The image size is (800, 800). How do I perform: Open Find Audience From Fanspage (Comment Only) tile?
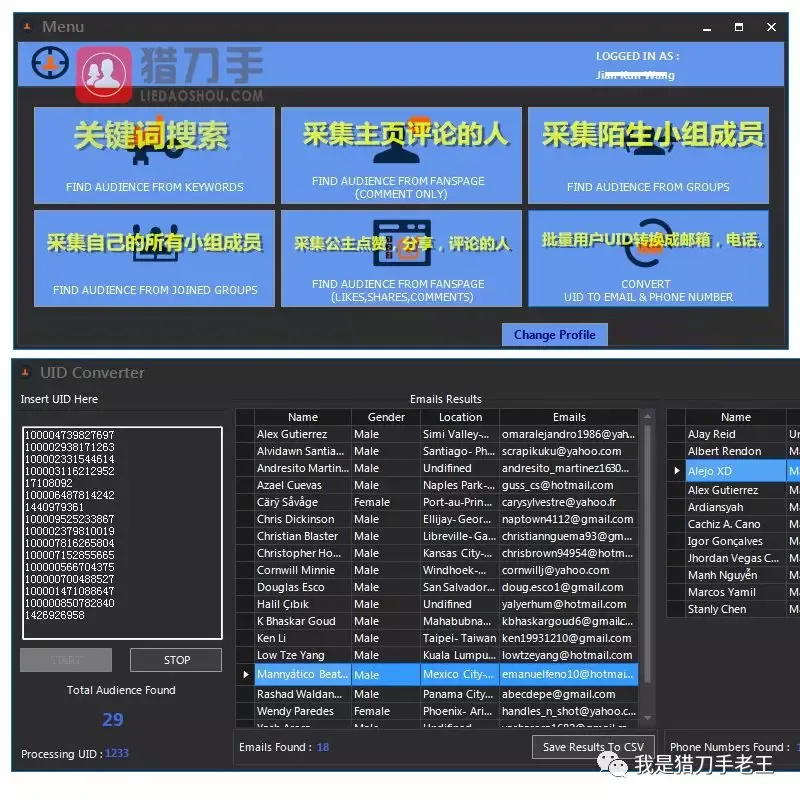click(x=401, y=155)
